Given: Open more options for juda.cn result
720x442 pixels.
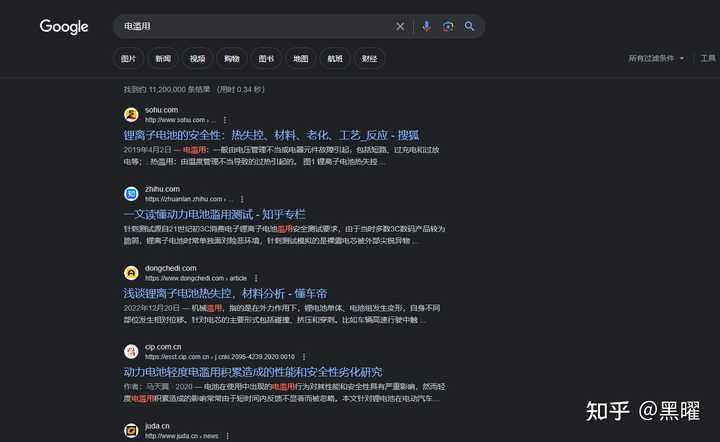Looking at the screenshot, I should 227,436.
